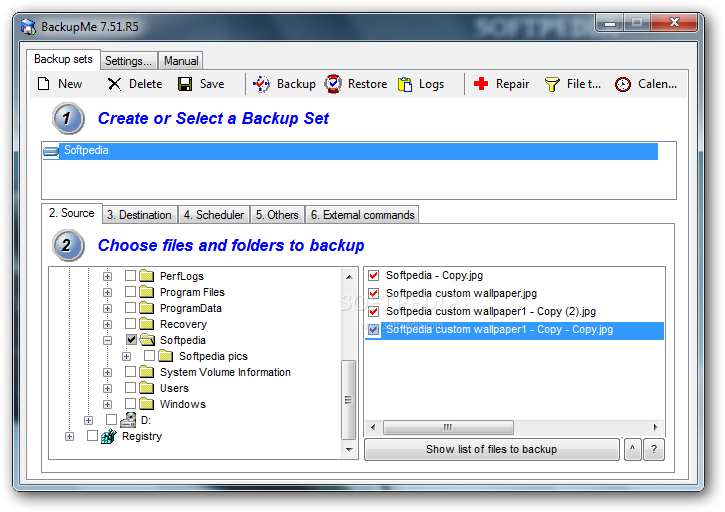725x512 pixels.
Task: Click the file list scroll left arrow
Action: (373, 427)
